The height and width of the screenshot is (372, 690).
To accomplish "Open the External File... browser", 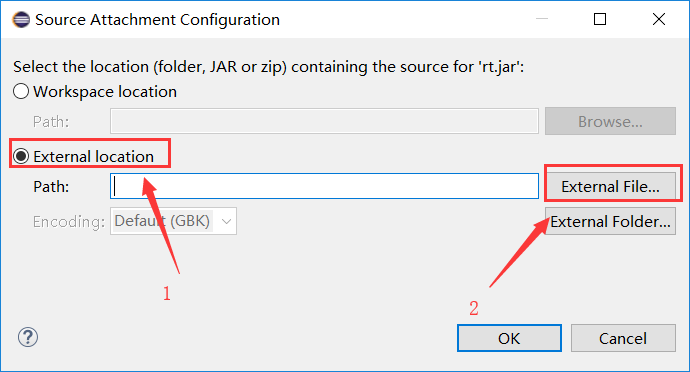I will 610,187.
